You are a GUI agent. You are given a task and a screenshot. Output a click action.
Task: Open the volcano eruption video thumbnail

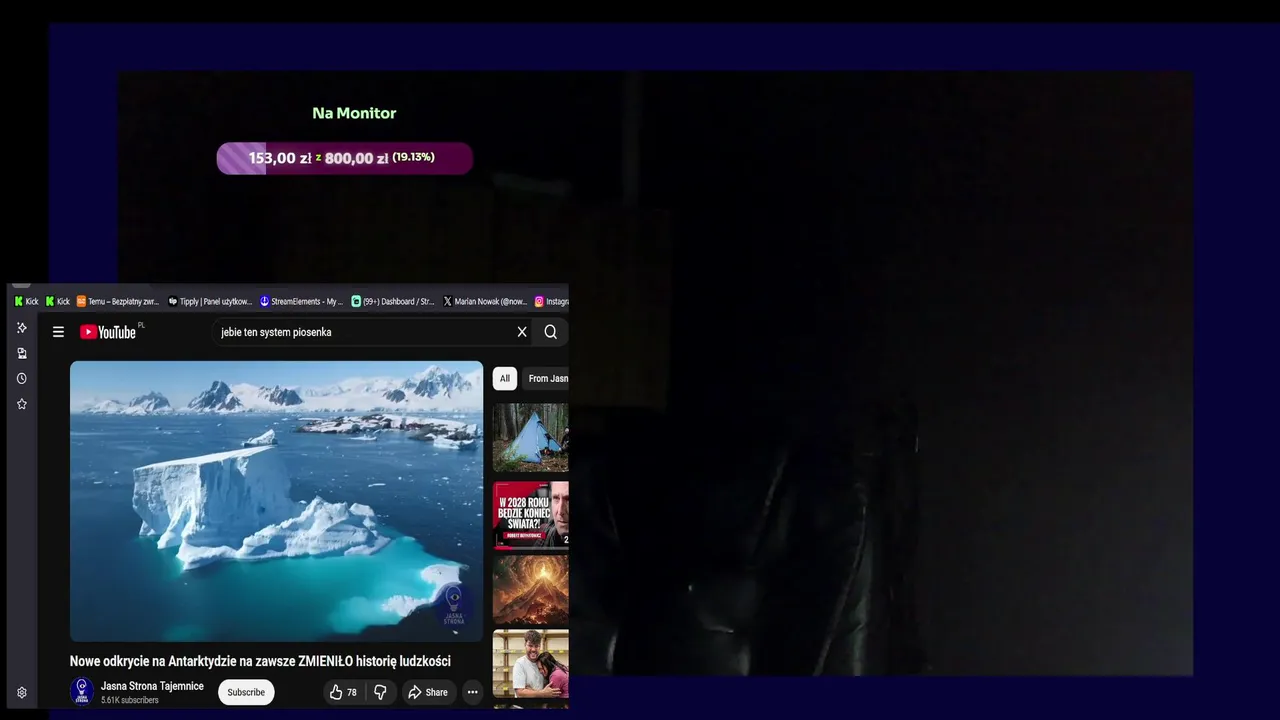[x=531, y=590]
